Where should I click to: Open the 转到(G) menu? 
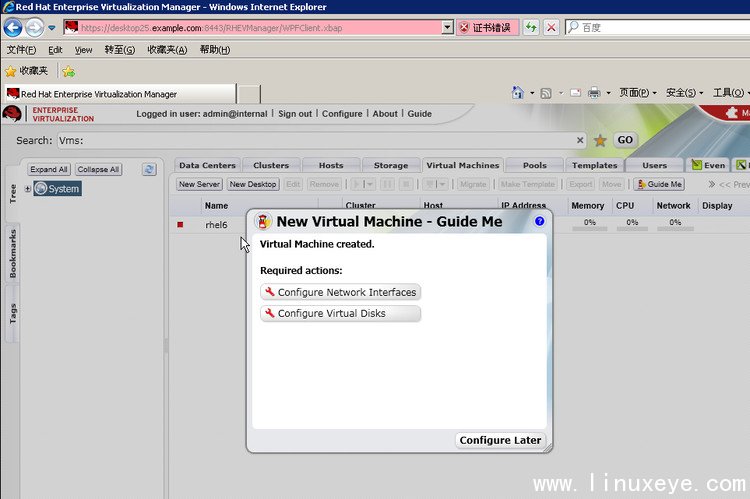click(120, 50)
